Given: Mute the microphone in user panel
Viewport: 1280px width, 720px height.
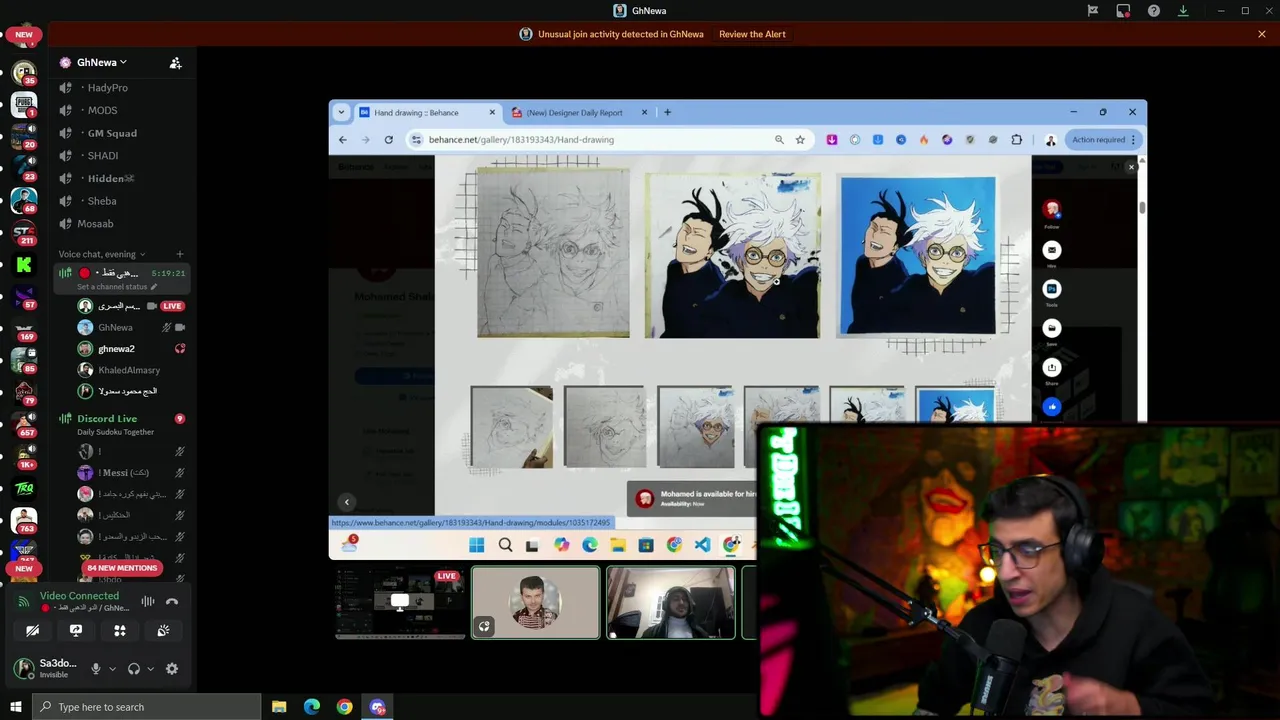Looking at the screenshot, I should point(96,669).
